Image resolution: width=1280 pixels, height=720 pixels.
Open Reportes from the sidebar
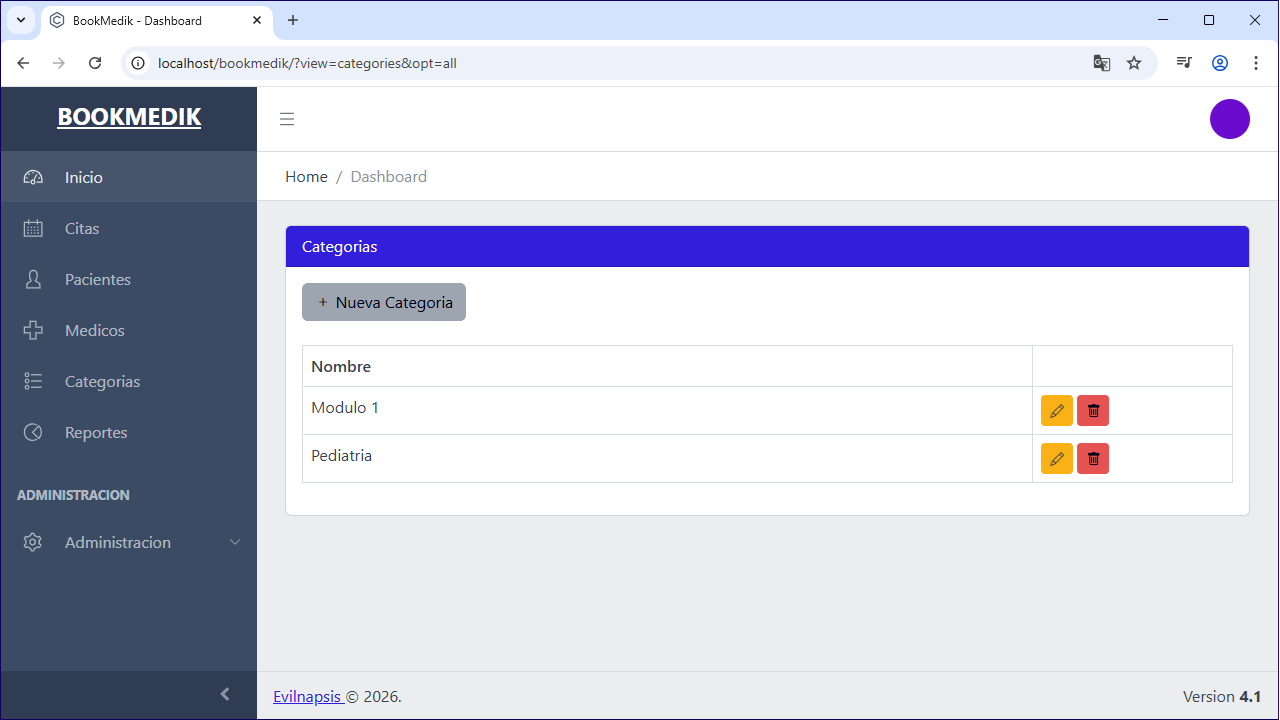pyautogui.click(x=129, y=432)
